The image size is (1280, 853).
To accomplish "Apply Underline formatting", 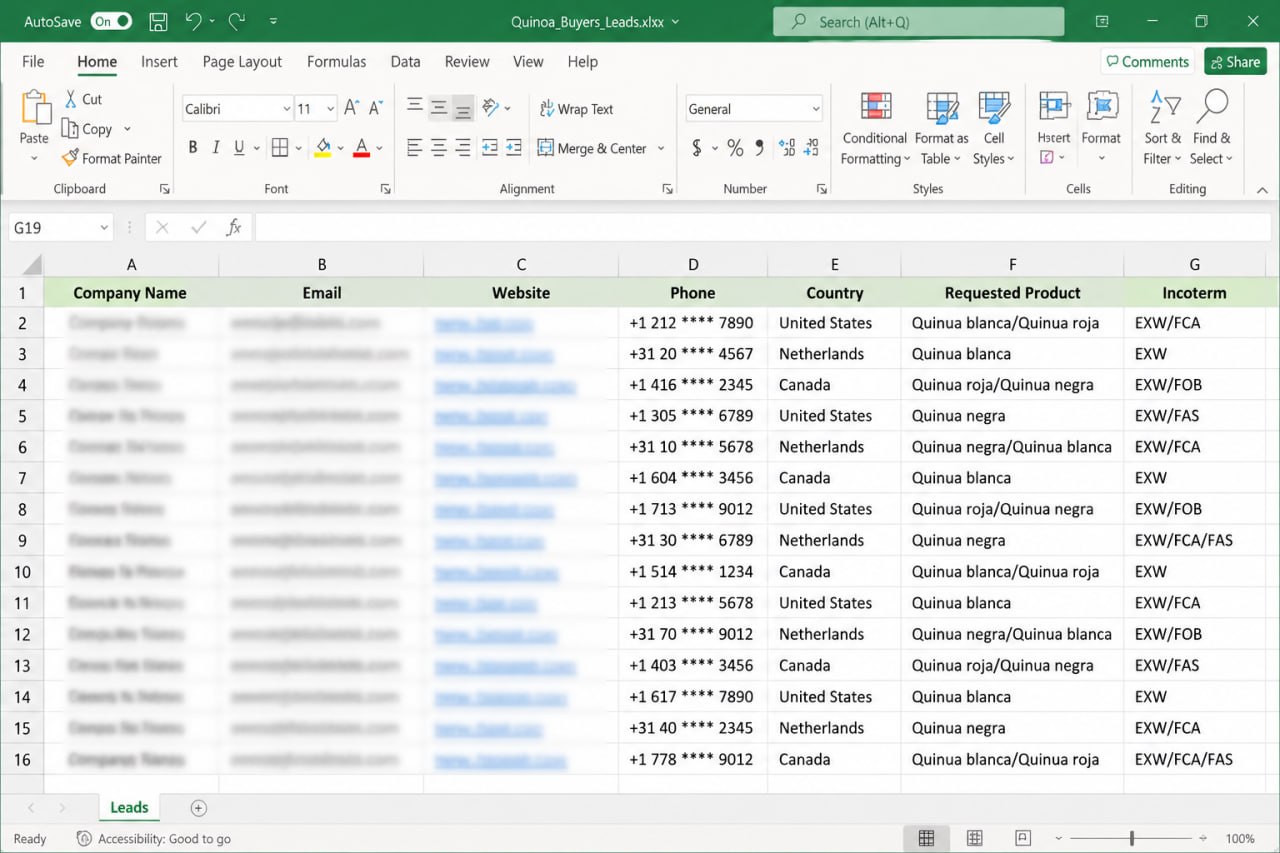I will (x=240, y=148).
